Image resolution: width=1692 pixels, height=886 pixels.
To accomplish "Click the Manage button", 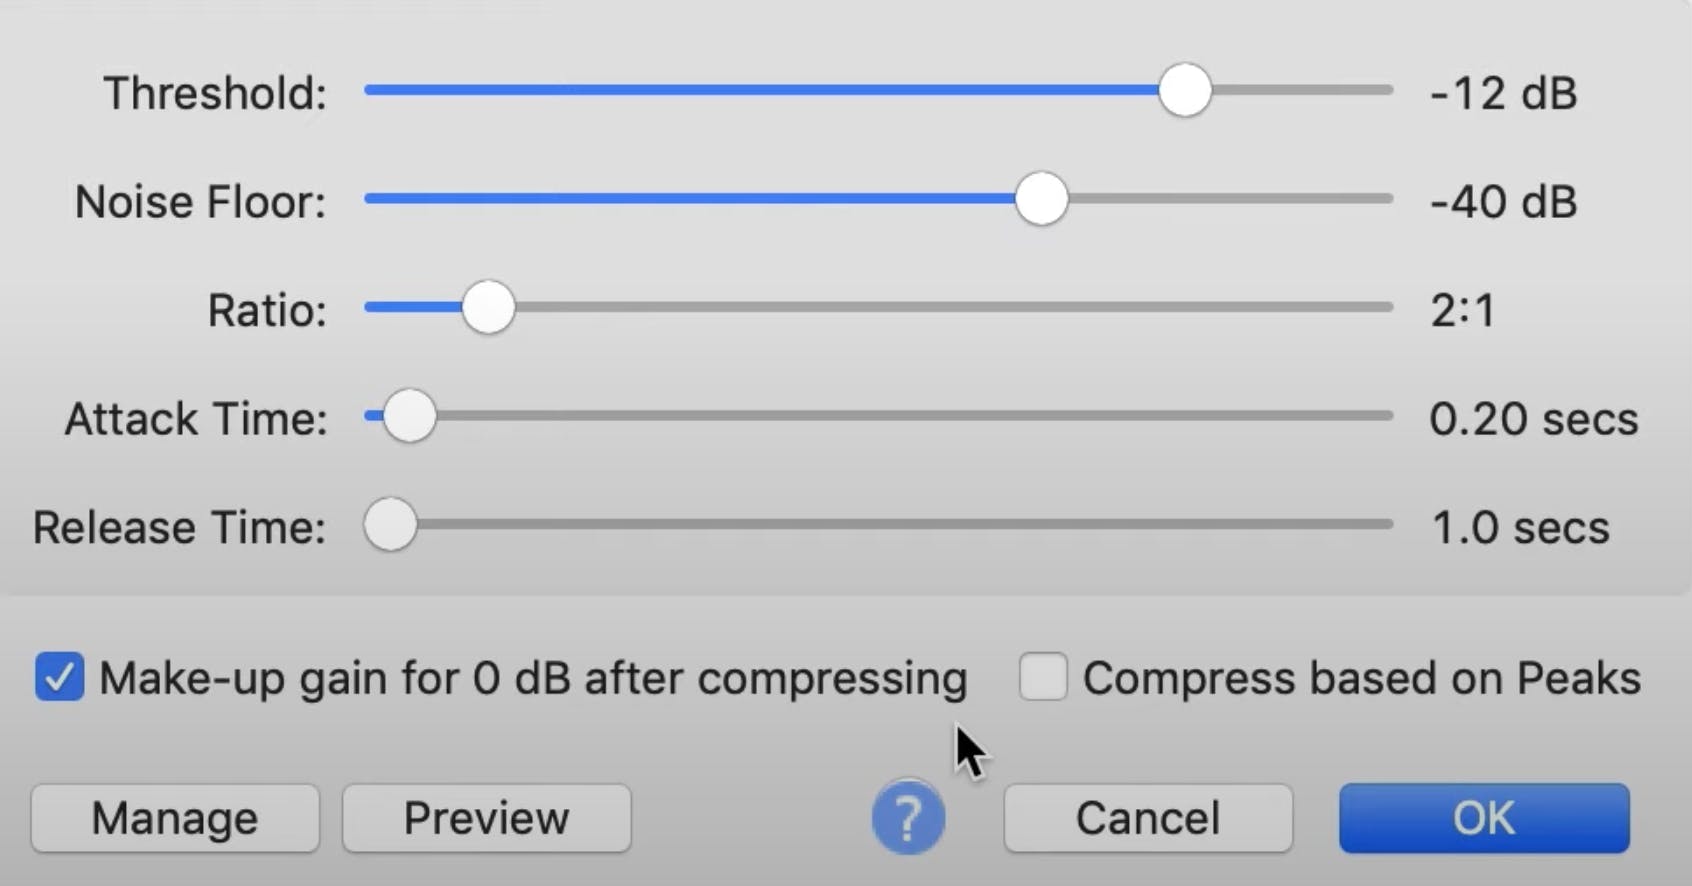I will point(175,817).
